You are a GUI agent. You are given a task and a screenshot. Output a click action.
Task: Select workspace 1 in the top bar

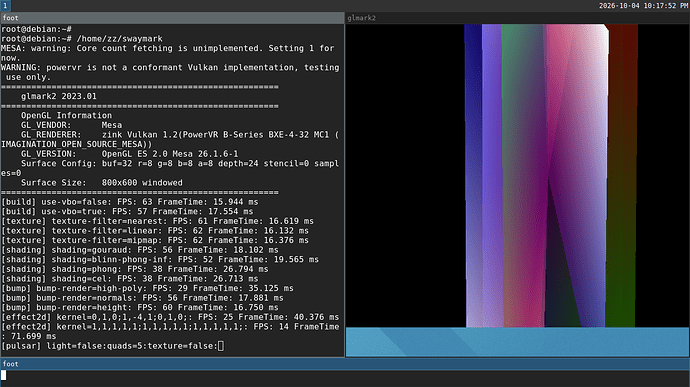pos(5,6)
